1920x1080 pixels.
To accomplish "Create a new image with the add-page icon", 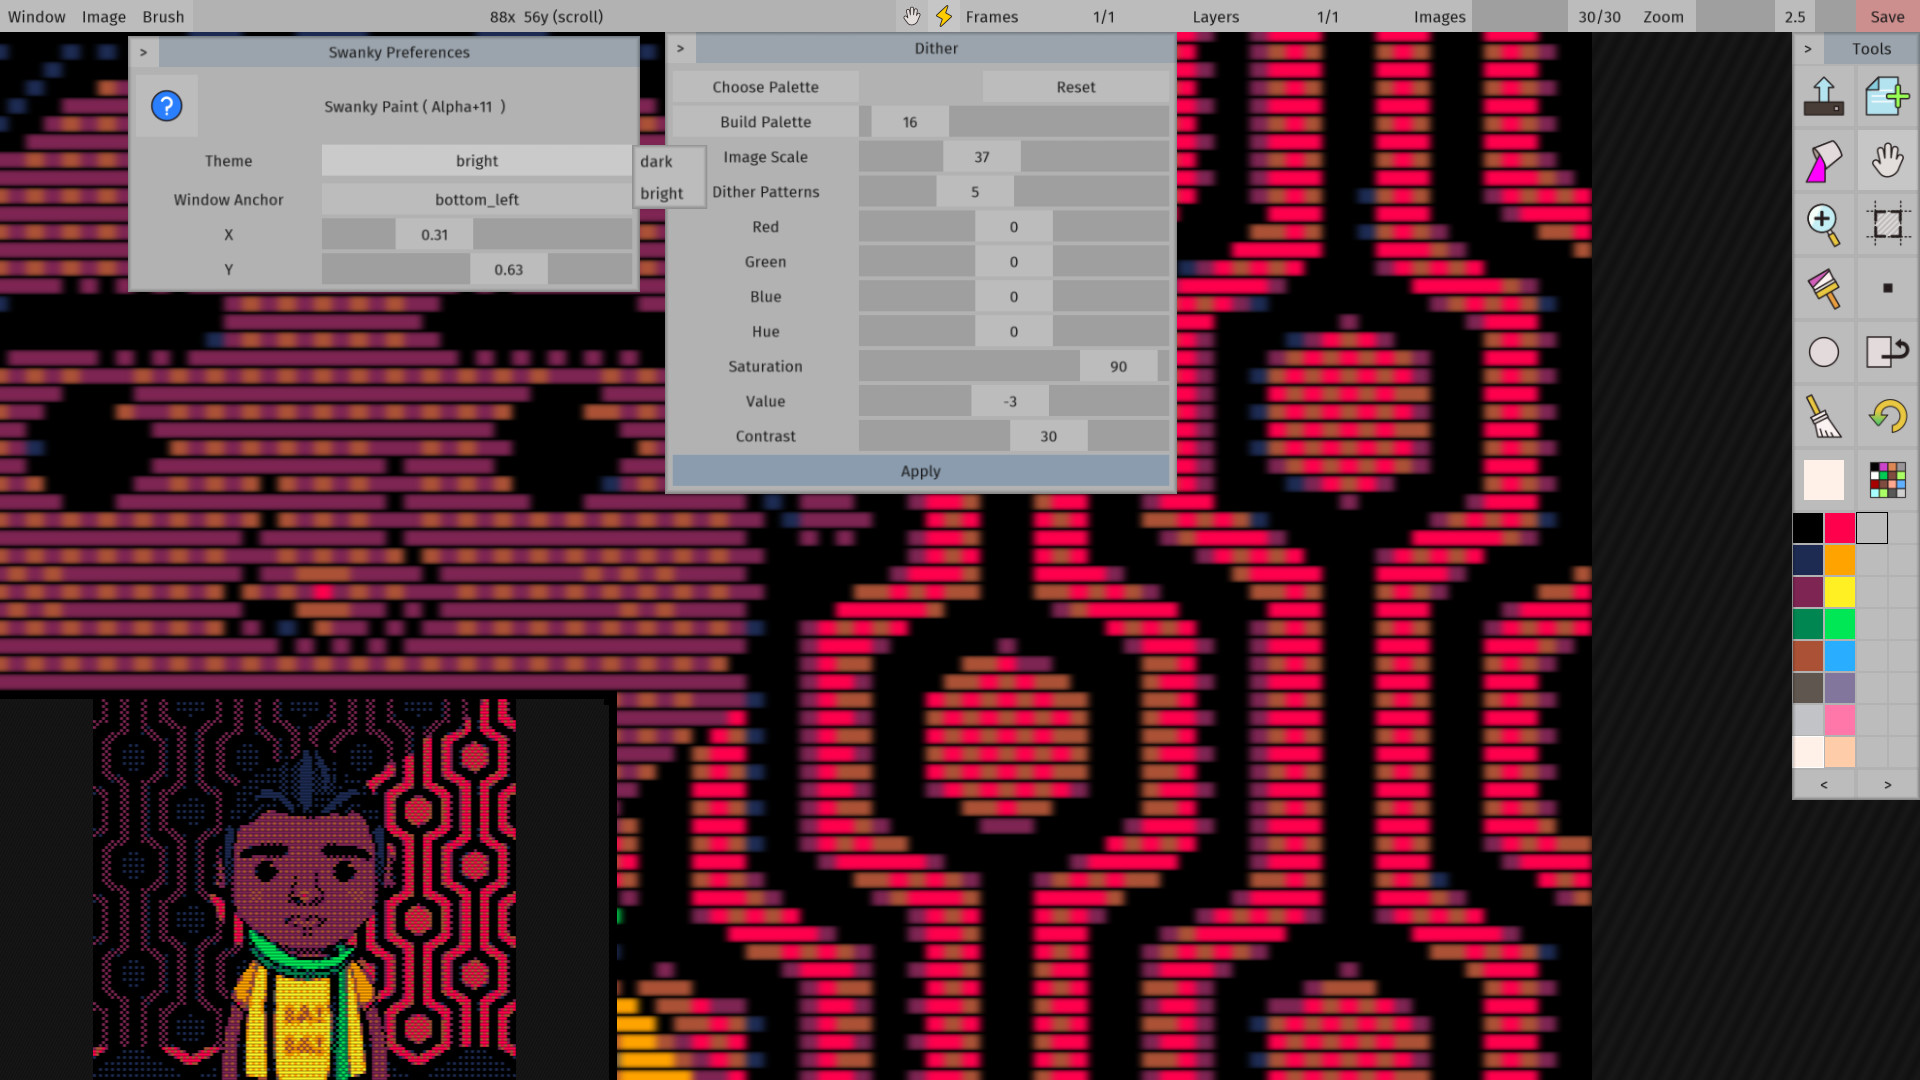I will (x=1888, y=96).
